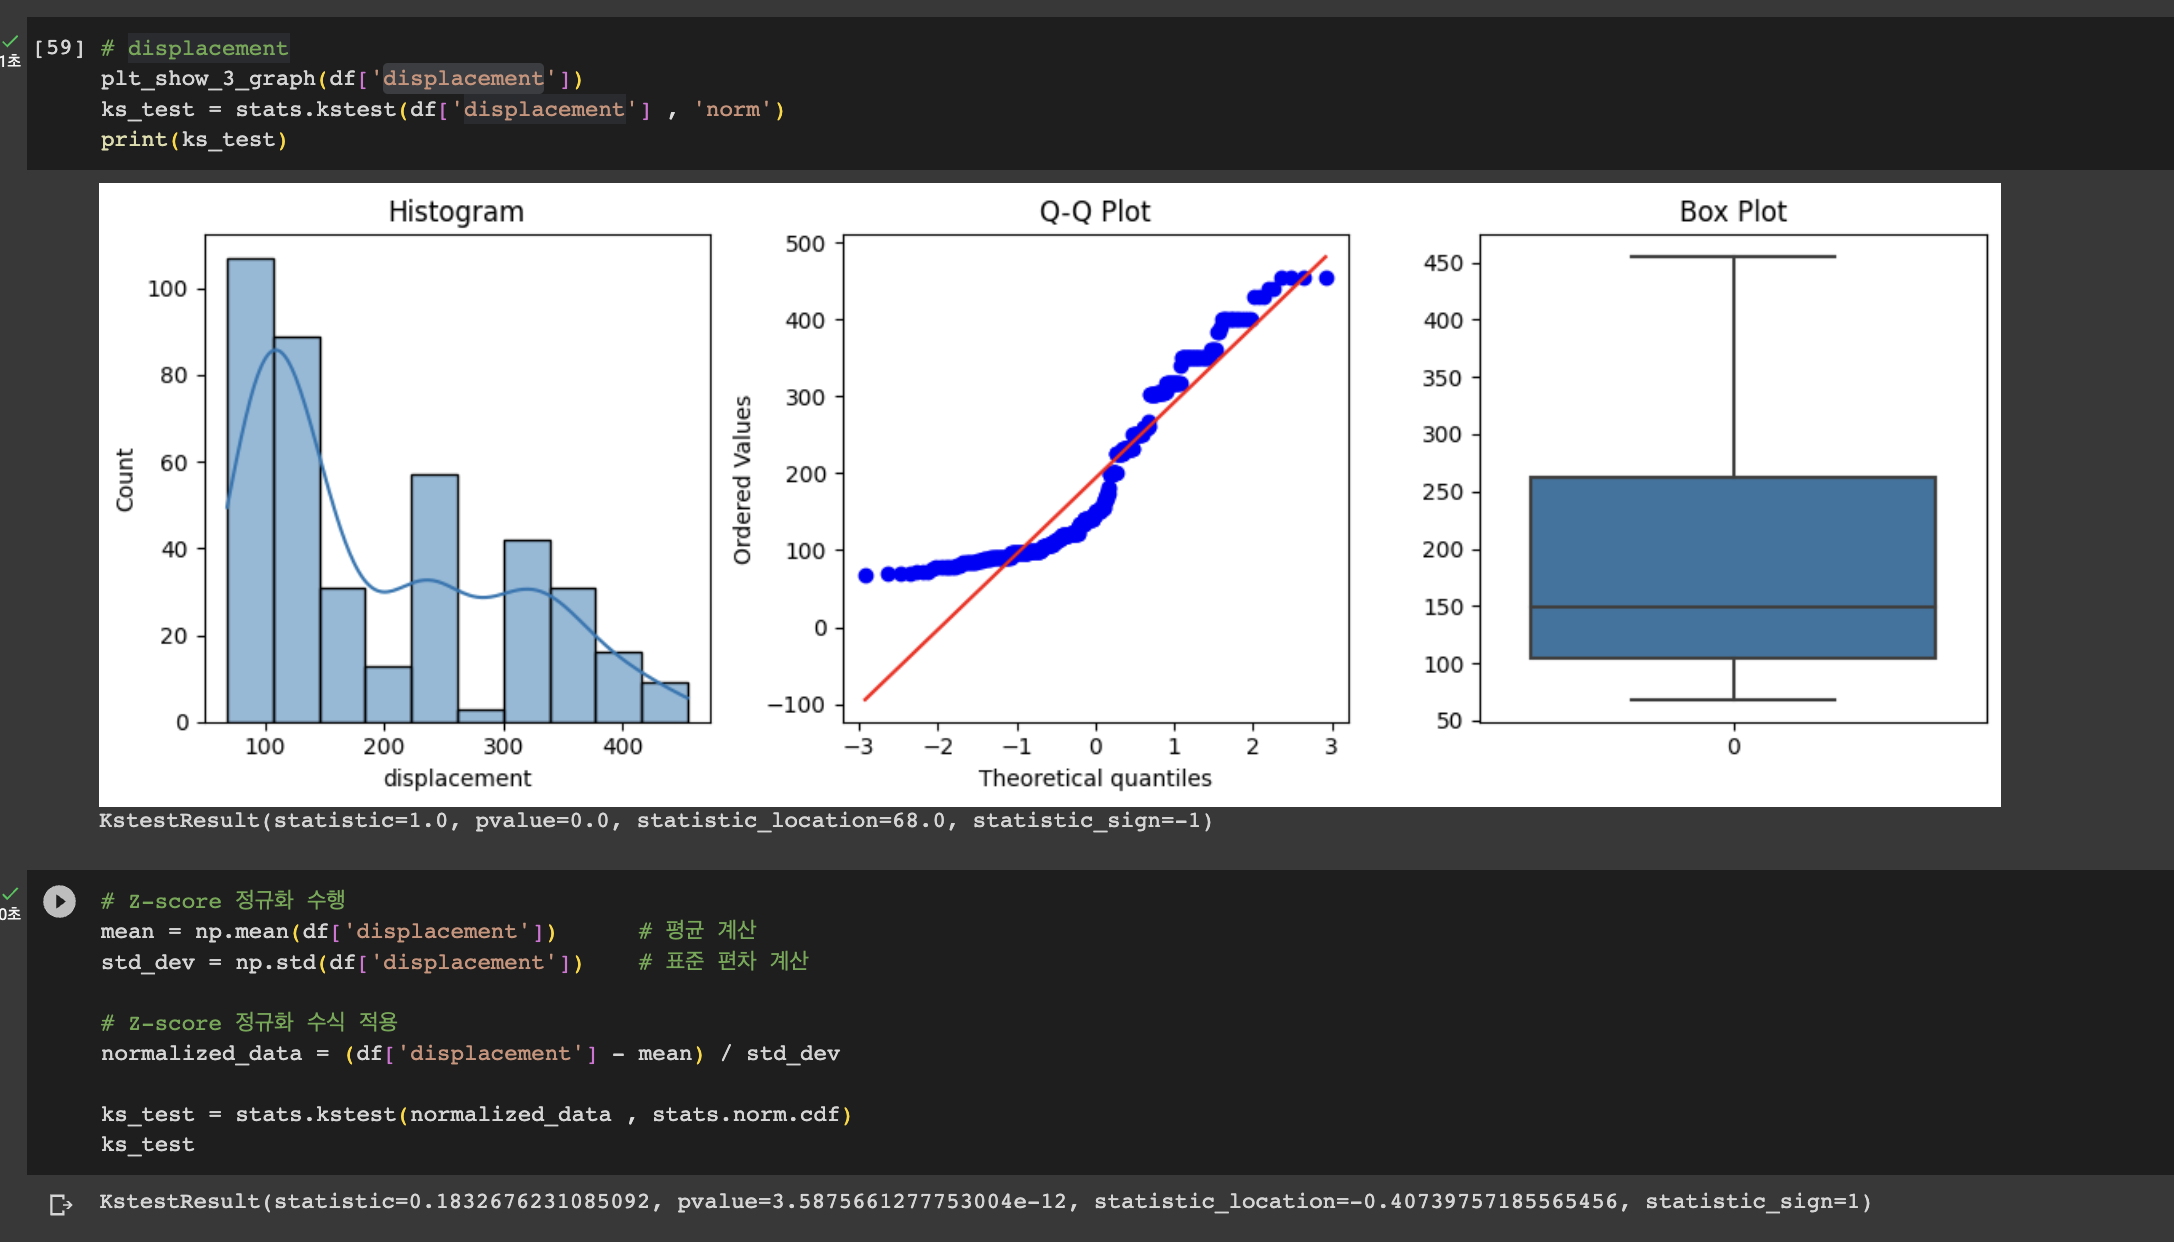Place cursor on the np.mean line
This screenshot has height=1242, width=2174.
(327, 932)
